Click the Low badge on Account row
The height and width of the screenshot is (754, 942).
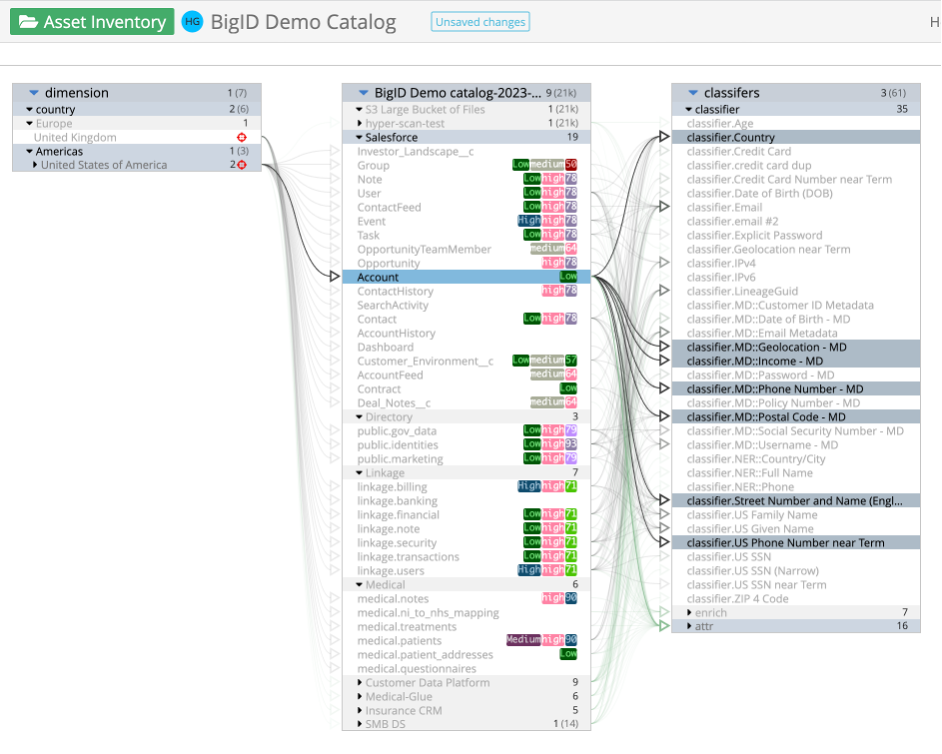tap(568, 276)
